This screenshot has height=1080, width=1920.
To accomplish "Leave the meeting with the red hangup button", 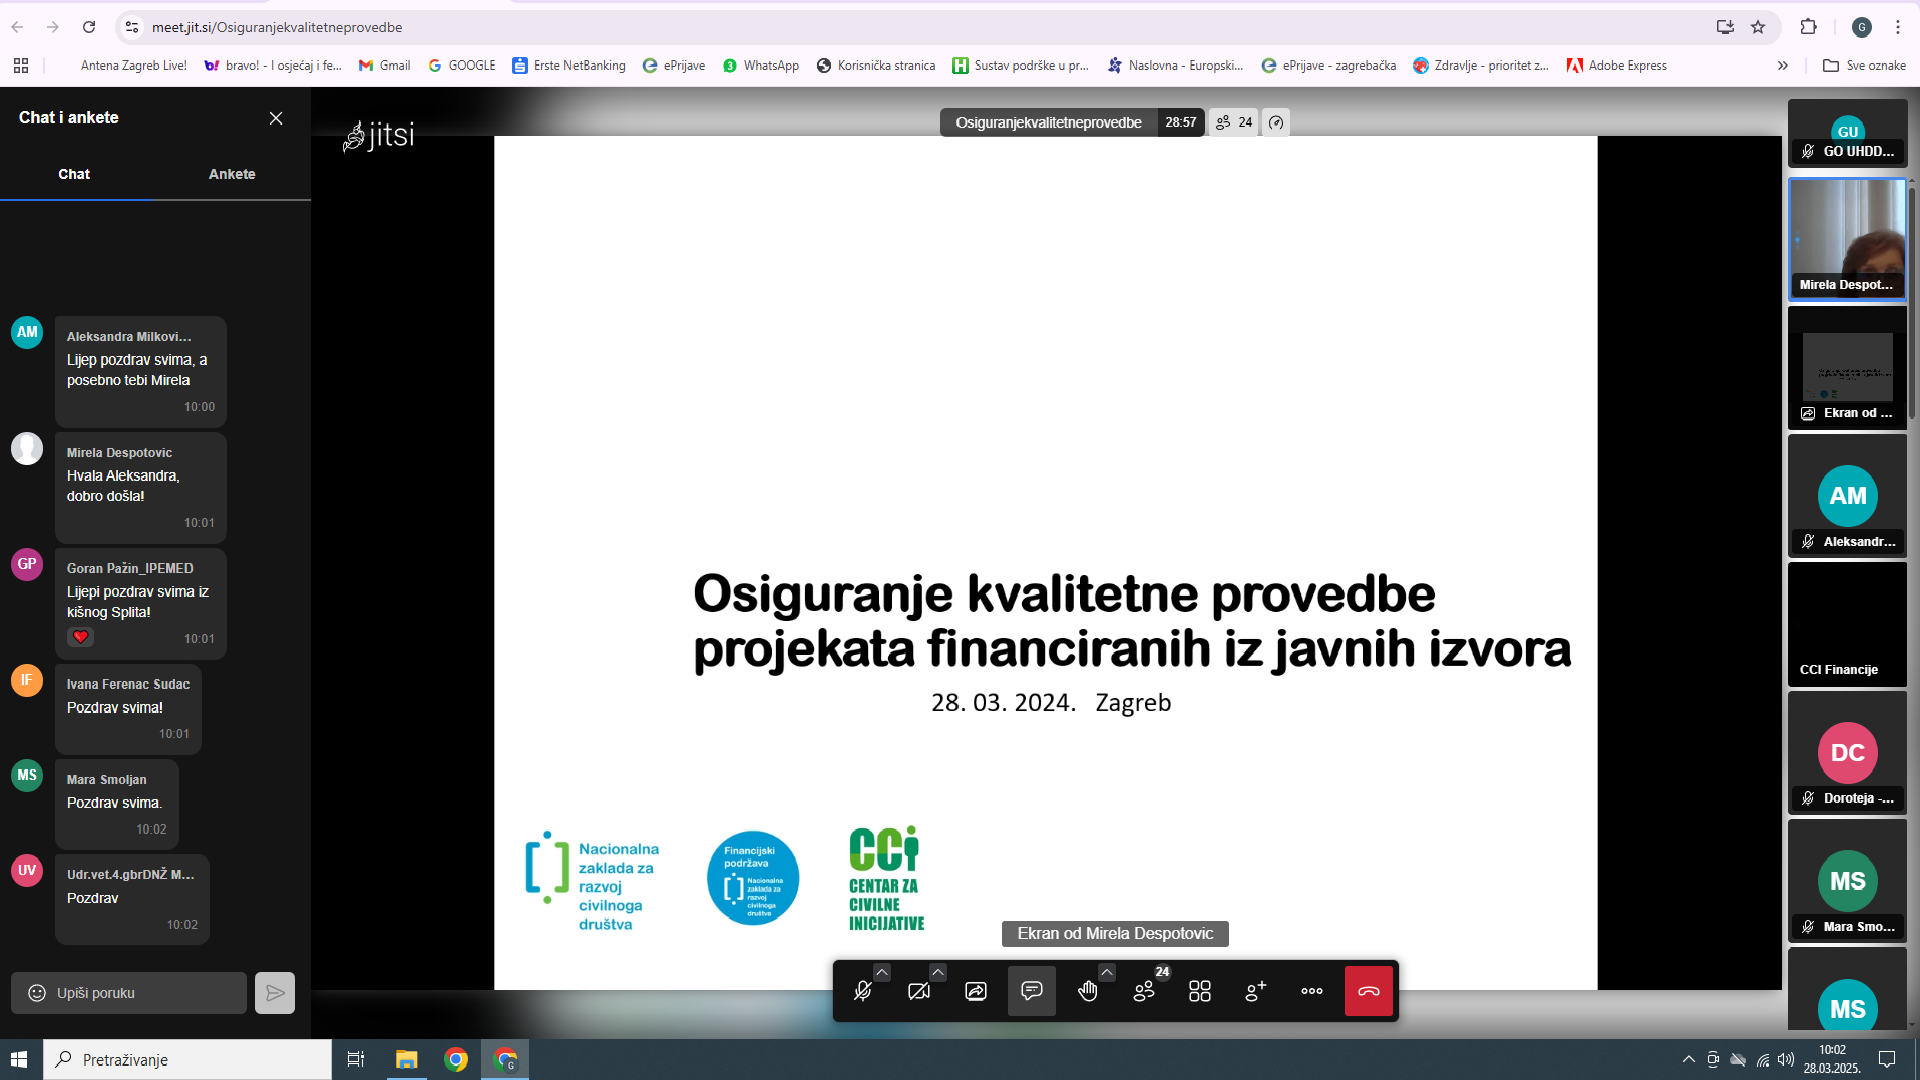I will pyautogui.click(x=1368, y=991).
